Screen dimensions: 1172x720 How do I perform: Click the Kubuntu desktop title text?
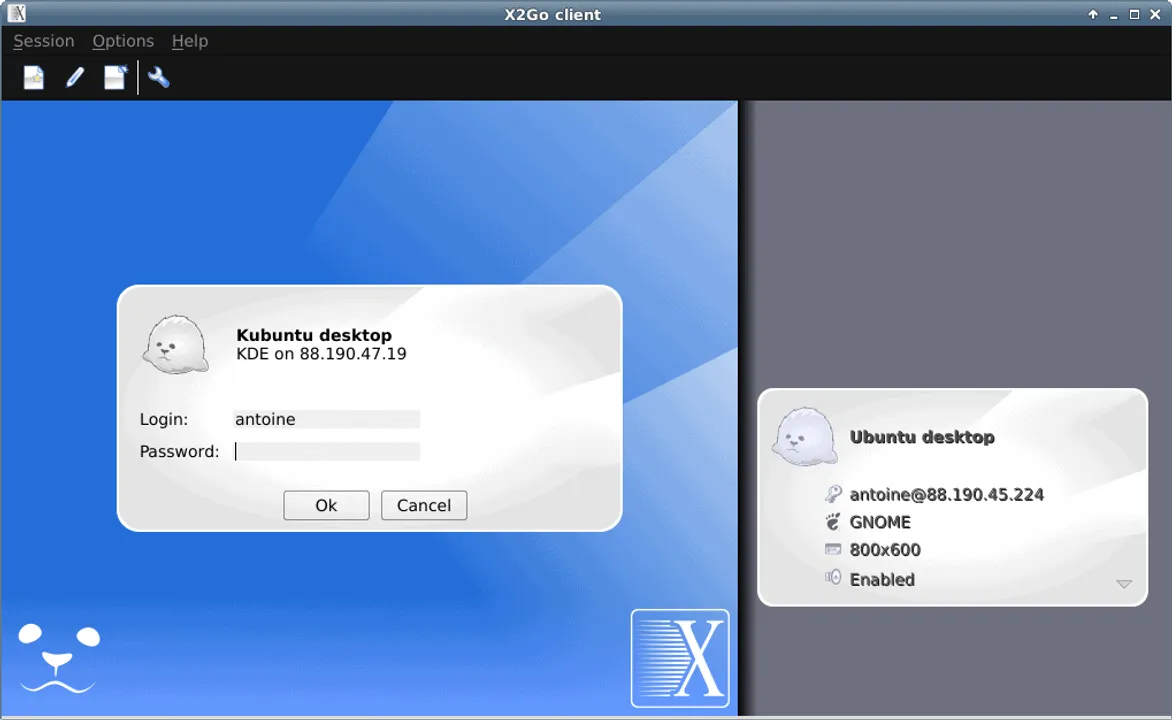(x=314, y=335)
